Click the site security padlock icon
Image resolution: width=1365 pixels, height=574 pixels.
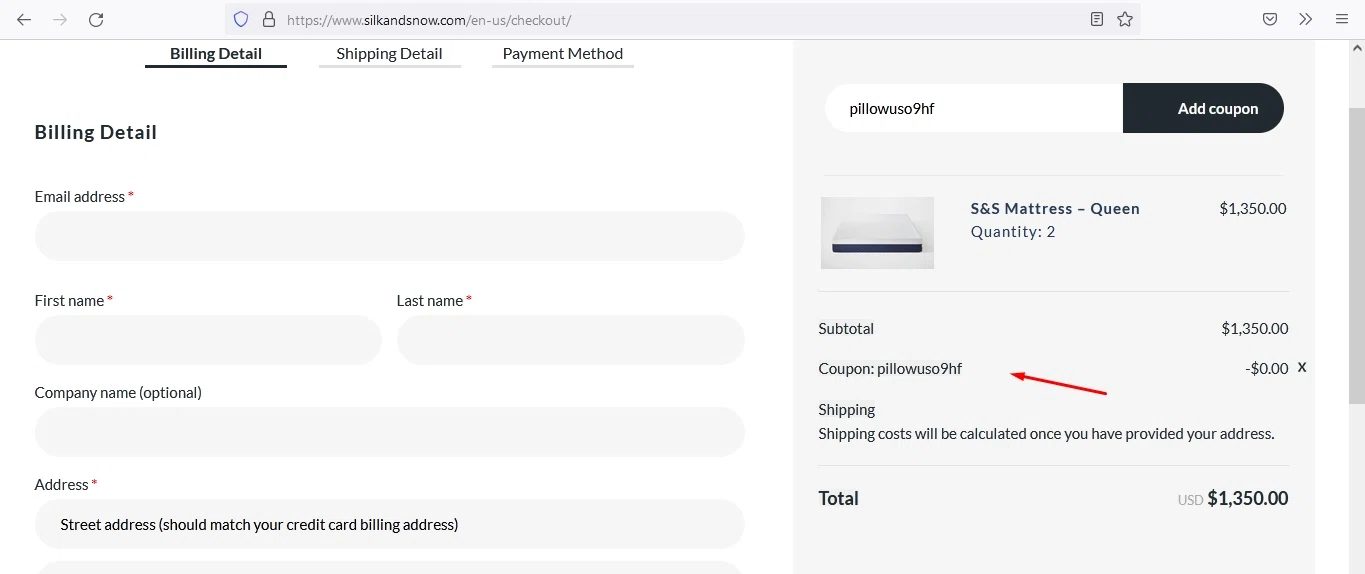pyautogui.click(x=268, y=19)
